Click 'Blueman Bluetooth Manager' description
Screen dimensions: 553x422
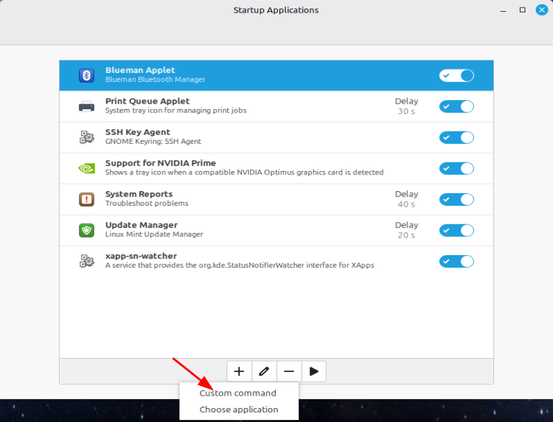click(x=155, y=80)
